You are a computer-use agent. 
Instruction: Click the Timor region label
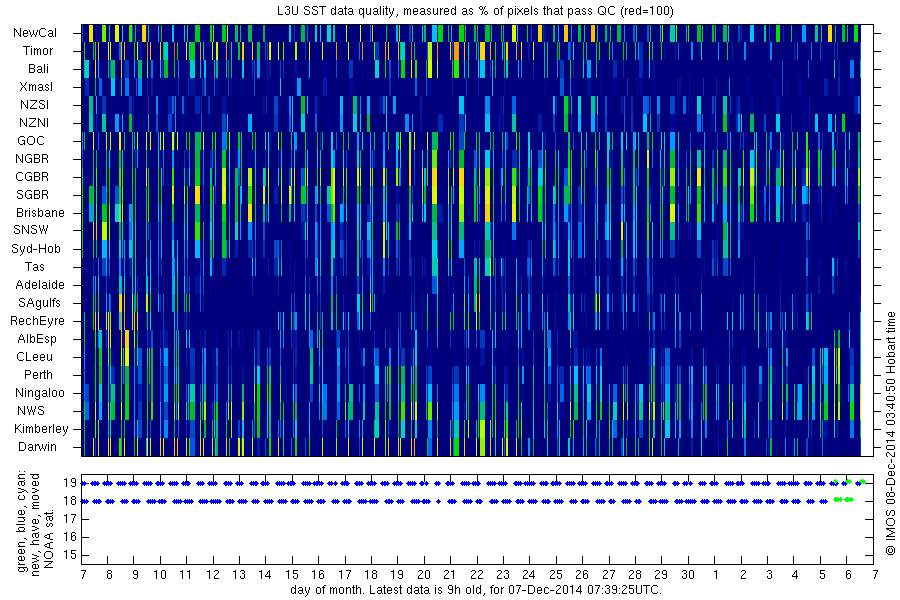click(38, 51)
